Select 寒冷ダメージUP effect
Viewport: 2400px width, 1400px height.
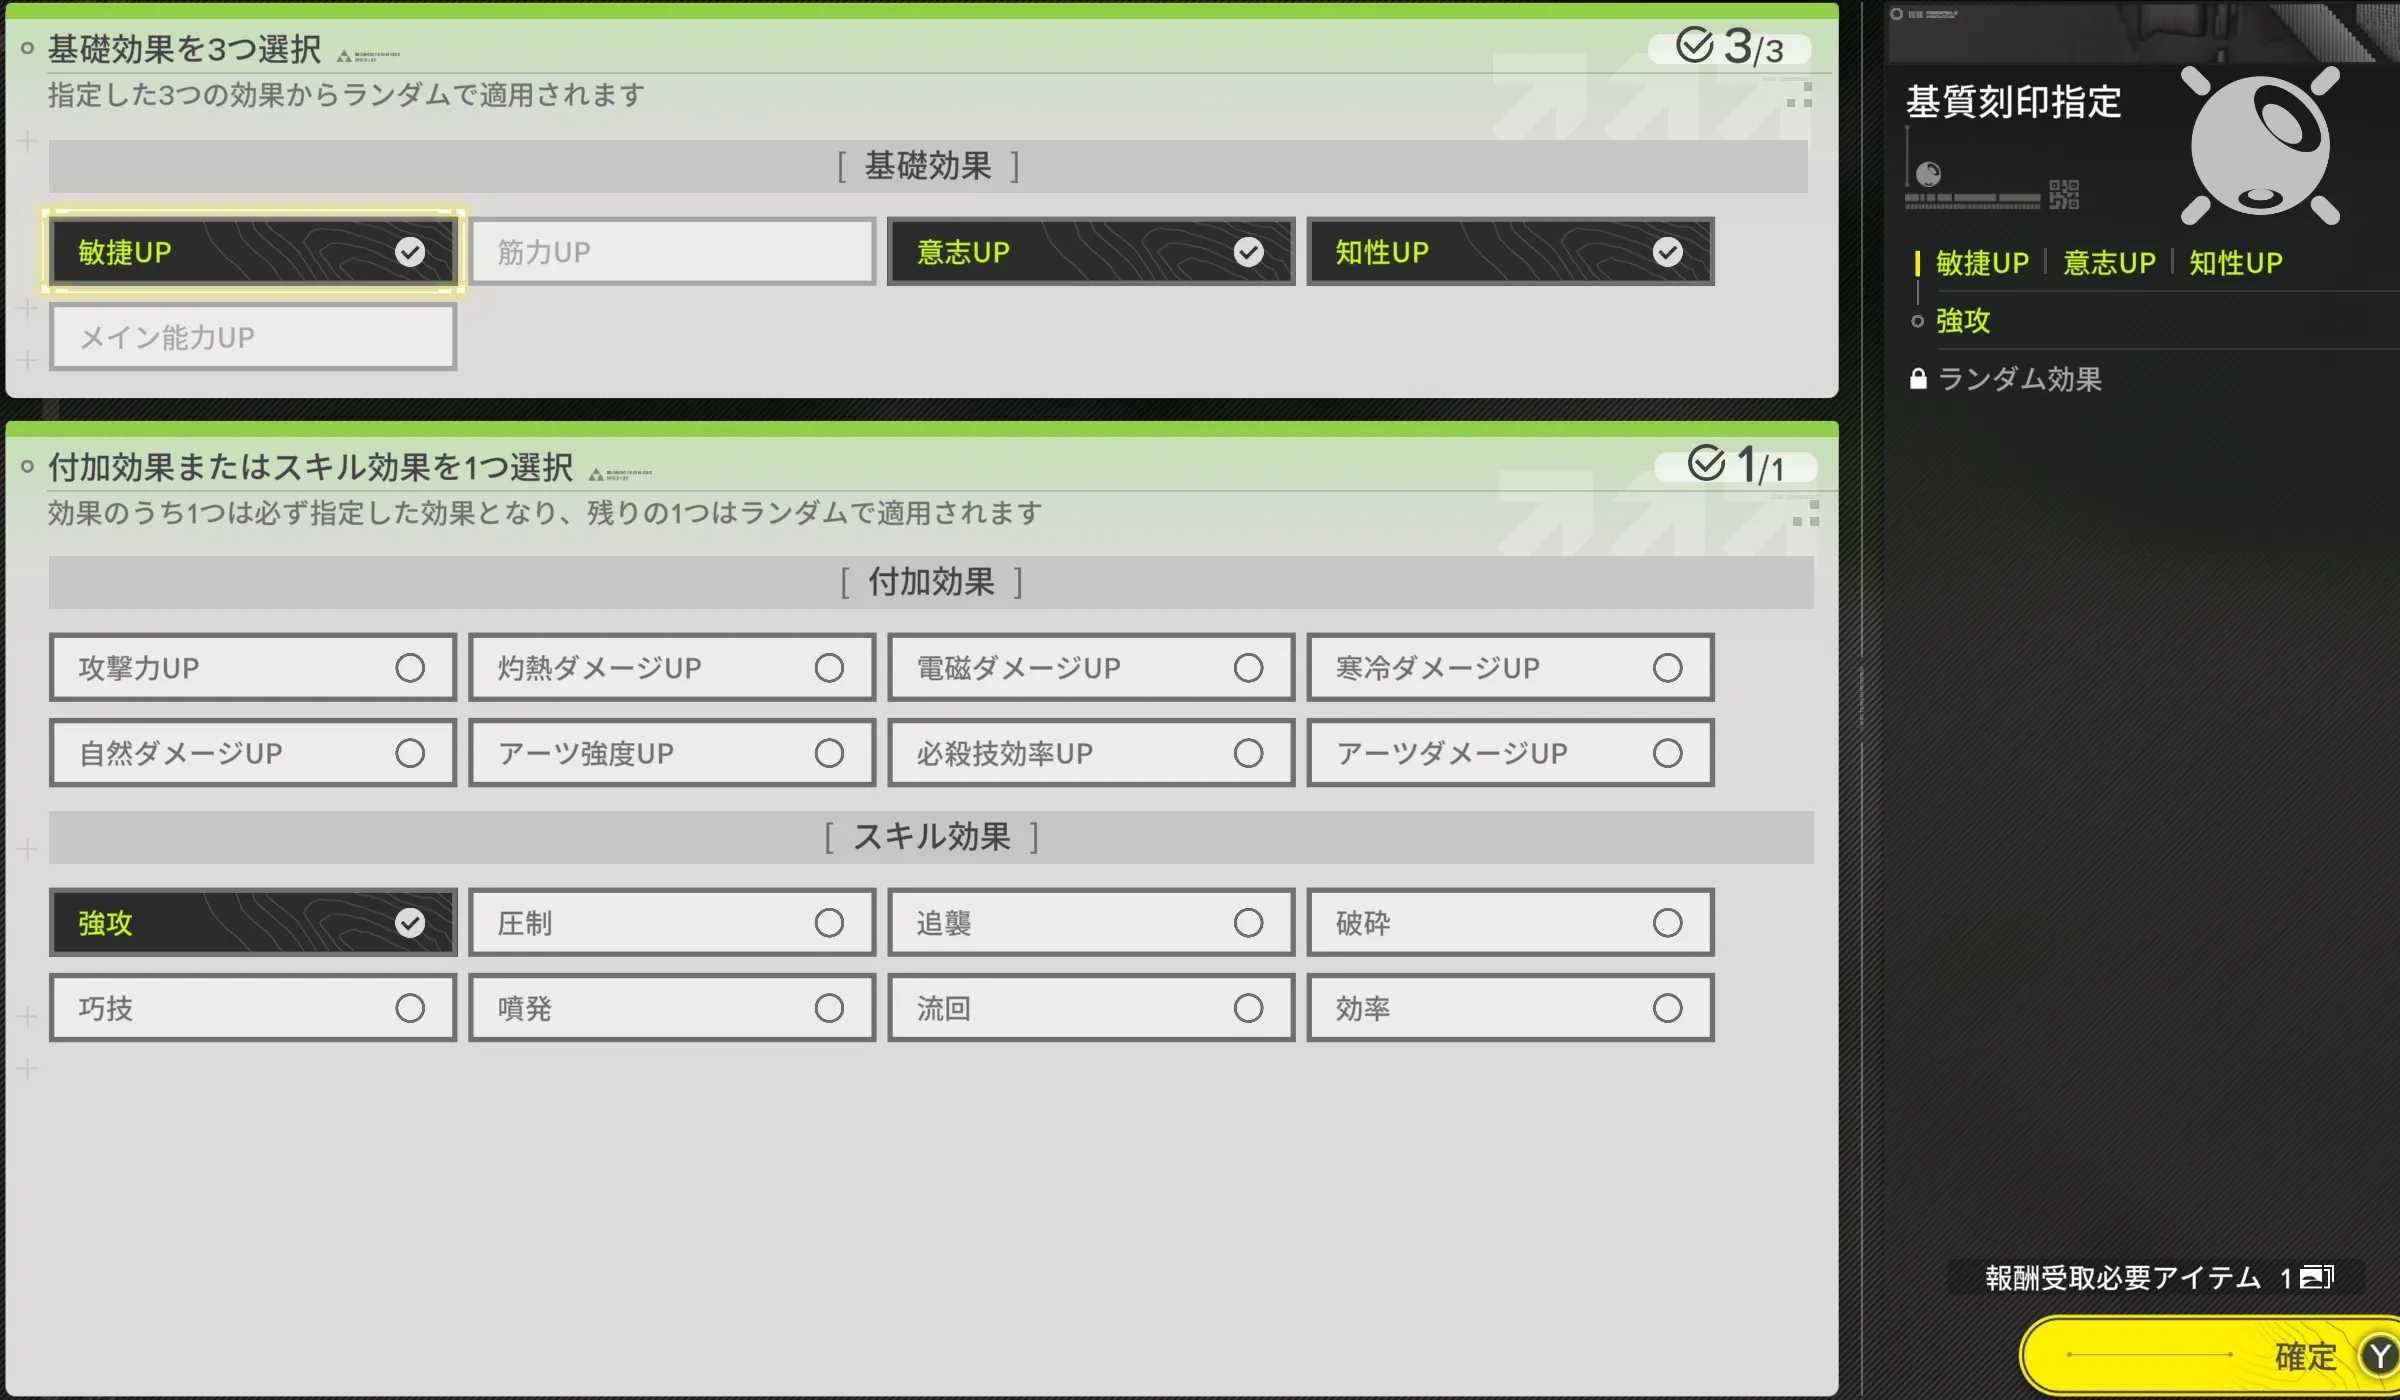click(x=1509, y=668)
